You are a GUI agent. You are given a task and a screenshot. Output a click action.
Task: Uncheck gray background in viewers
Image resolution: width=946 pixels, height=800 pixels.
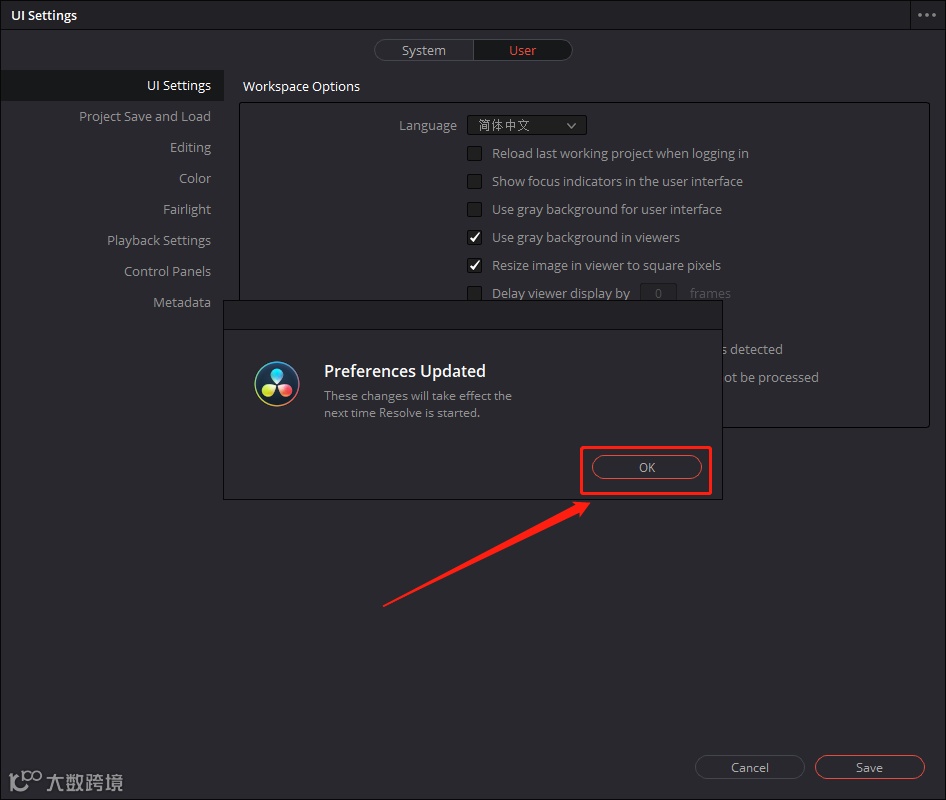coord(475,237)
